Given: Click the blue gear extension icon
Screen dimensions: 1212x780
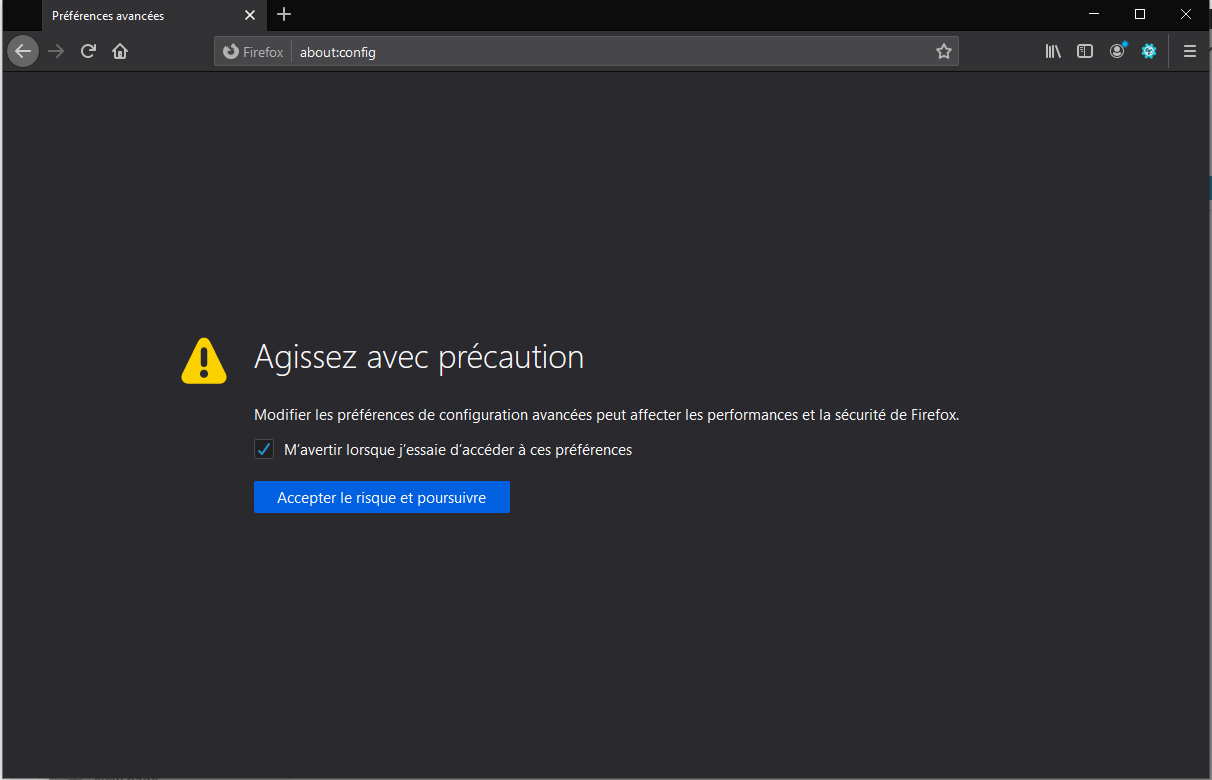Looking at the screenshot, I should coord(1149,52).
